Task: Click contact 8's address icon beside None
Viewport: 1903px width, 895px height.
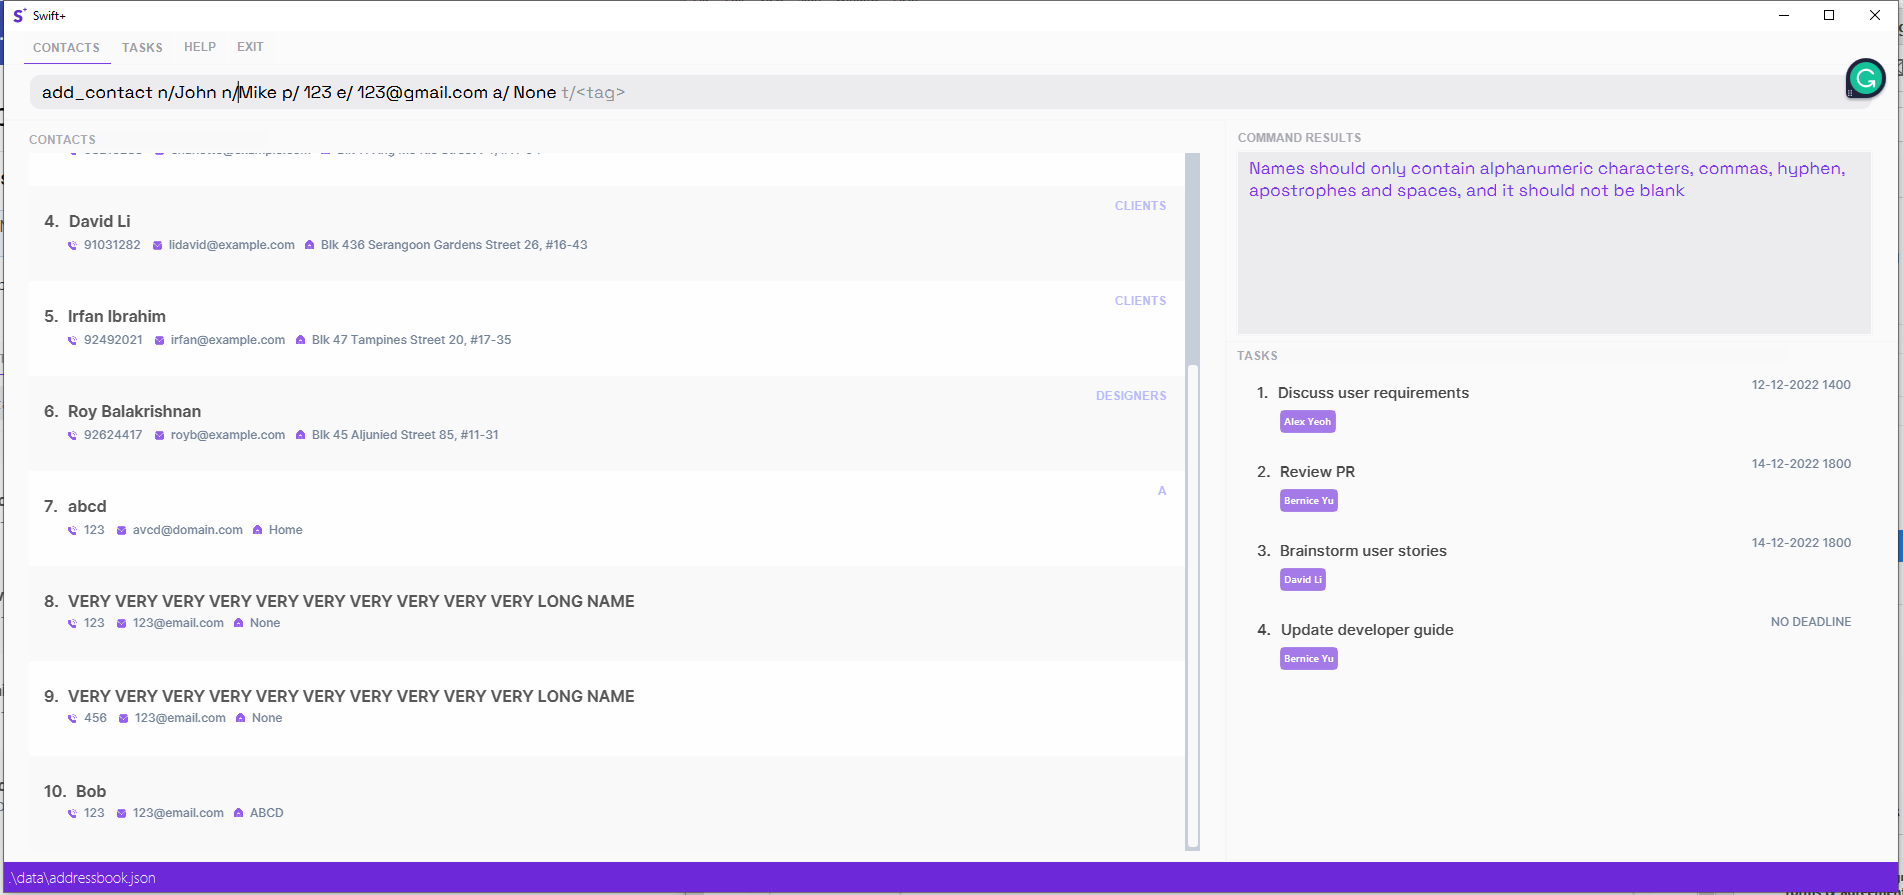Action: (x=238, y=623)
